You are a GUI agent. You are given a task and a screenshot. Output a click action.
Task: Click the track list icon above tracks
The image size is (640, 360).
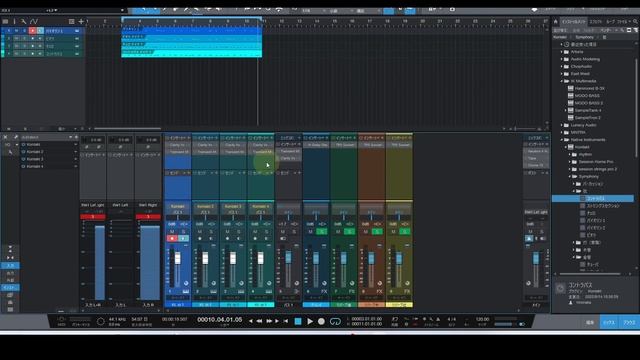click(5, 21)
